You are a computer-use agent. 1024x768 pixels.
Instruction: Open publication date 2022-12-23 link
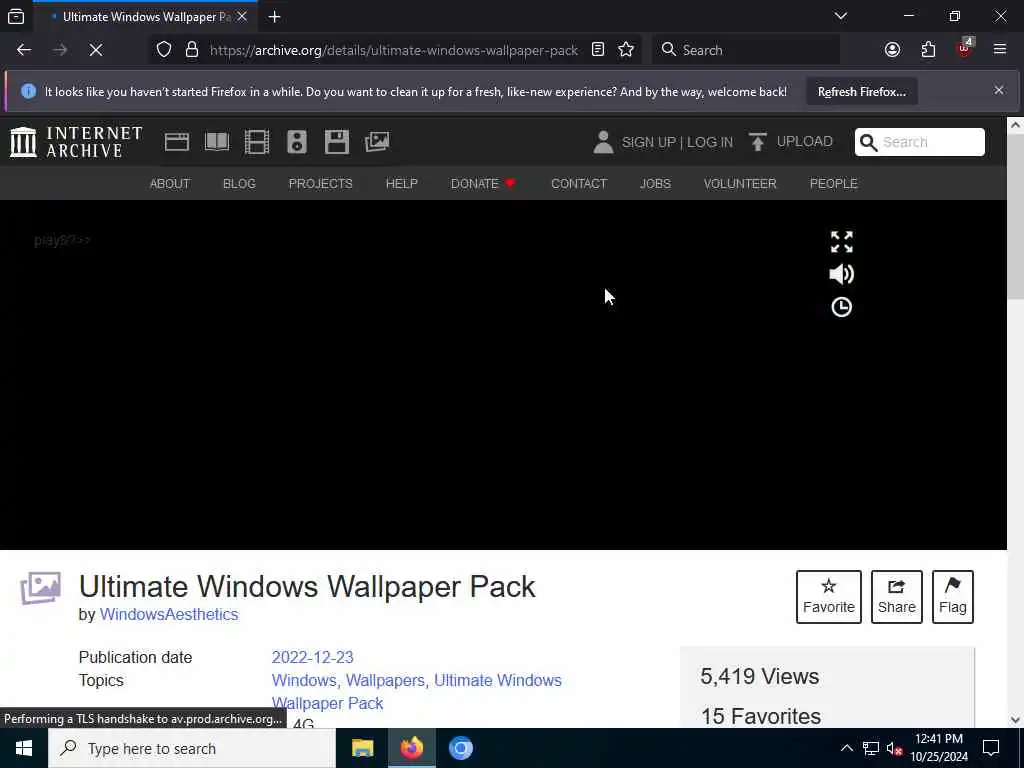point(312,657)
